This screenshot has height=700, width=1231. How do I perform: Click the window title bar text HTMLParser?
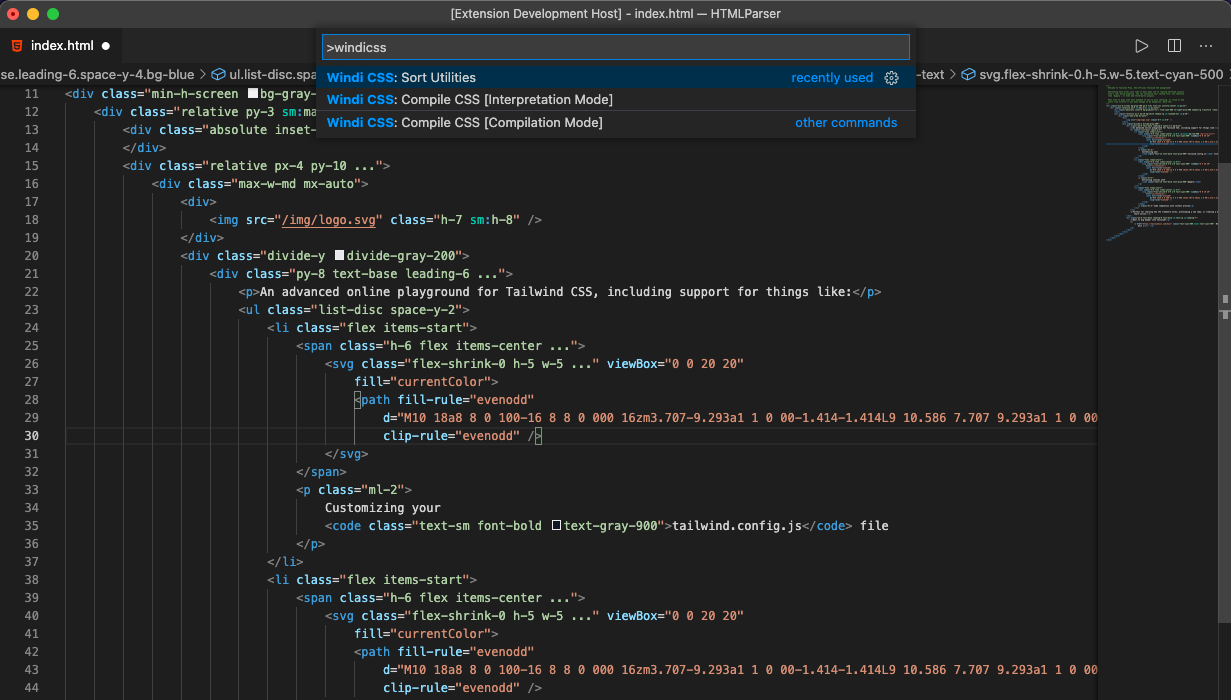tap(748, 14)
